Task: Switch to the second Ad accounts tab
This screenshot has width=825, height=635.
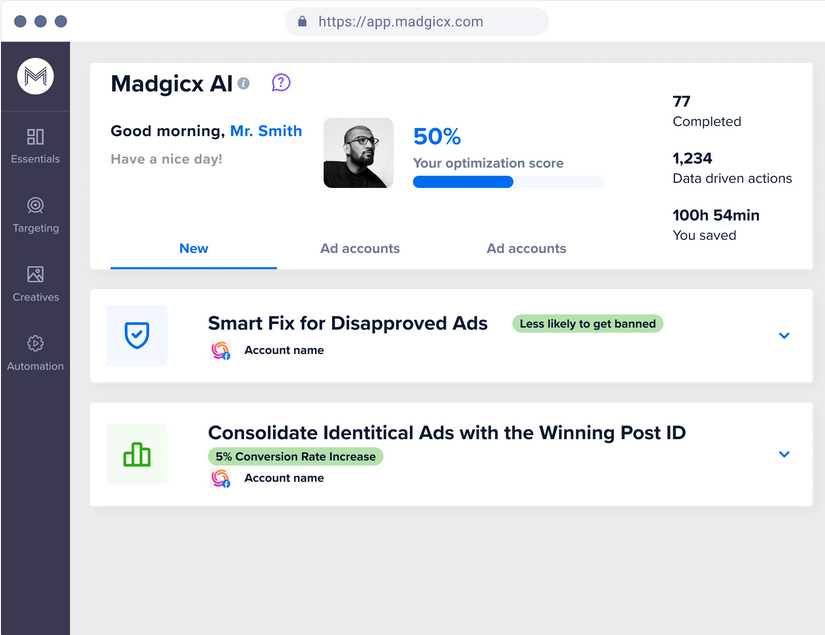Action: [x=526, y=248]
